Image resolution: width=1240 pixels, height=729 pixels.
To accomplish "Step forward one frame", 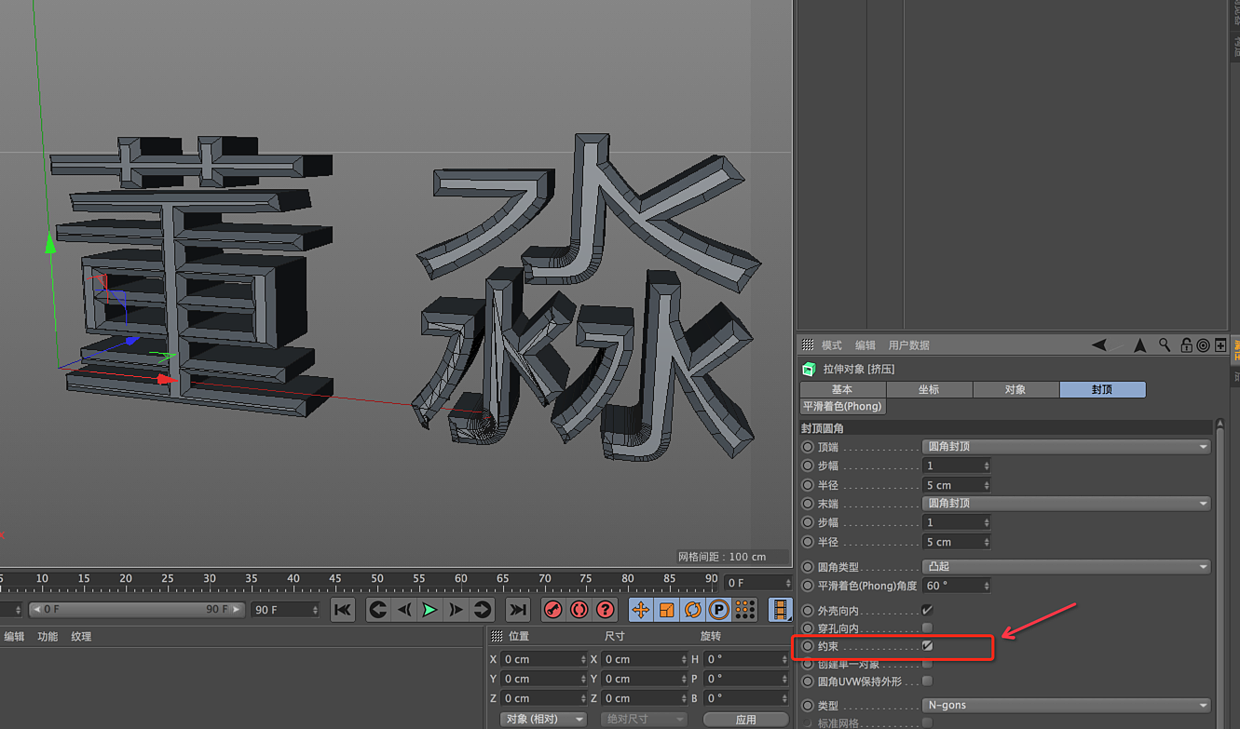I will [455, 609].
